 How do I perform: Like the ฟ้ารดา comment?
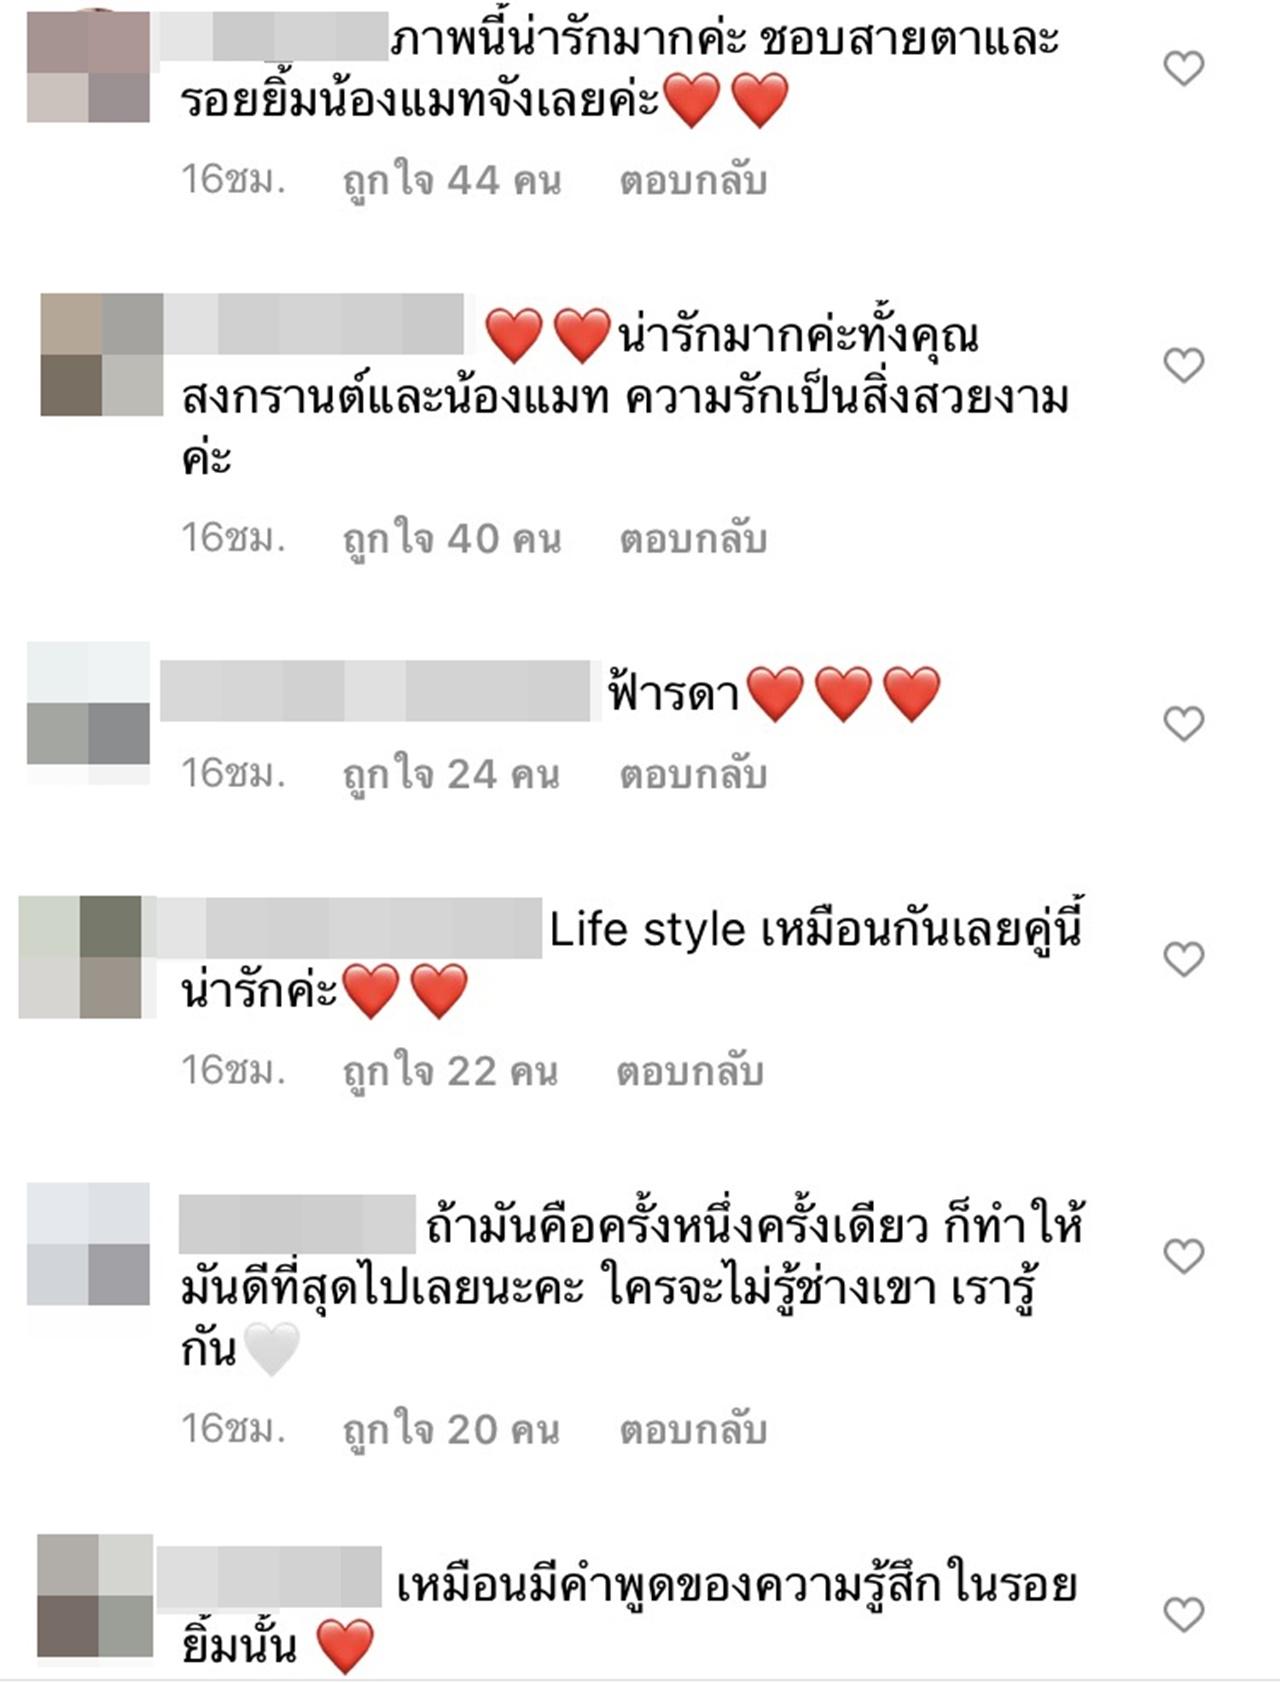tap(1184, 723)
